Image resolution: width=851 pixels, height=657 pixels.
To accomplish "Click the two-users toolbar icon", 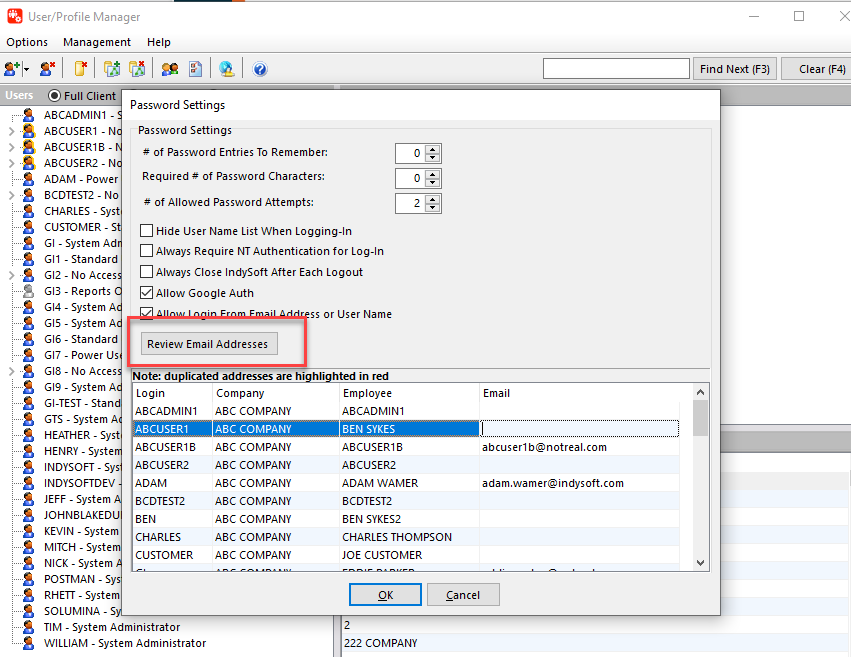I will click(170, 69).
